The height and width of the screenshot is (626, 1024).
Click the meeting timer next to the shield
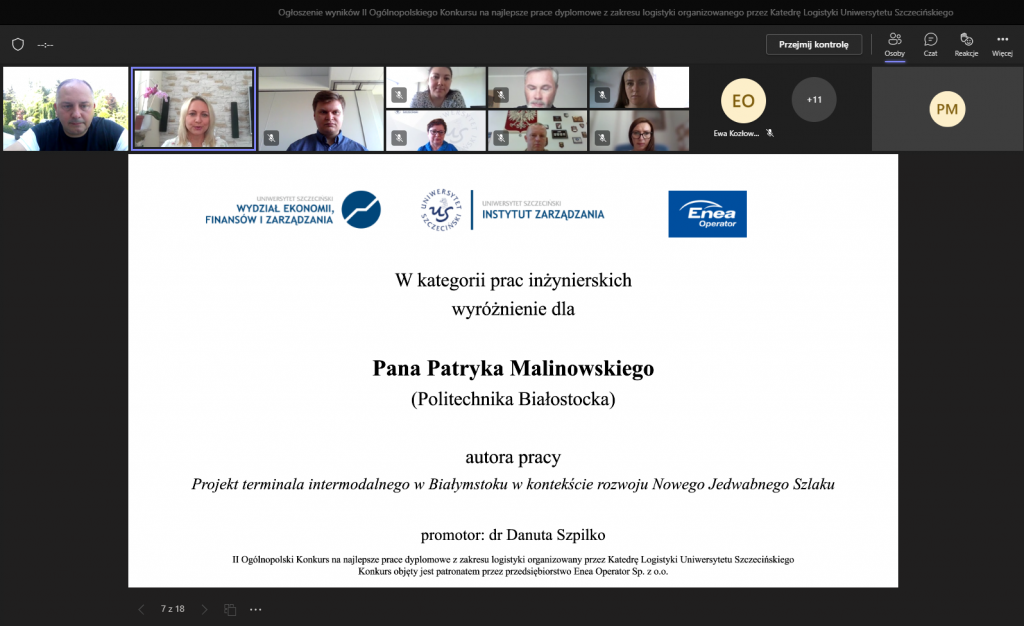(x=43, y=44)
